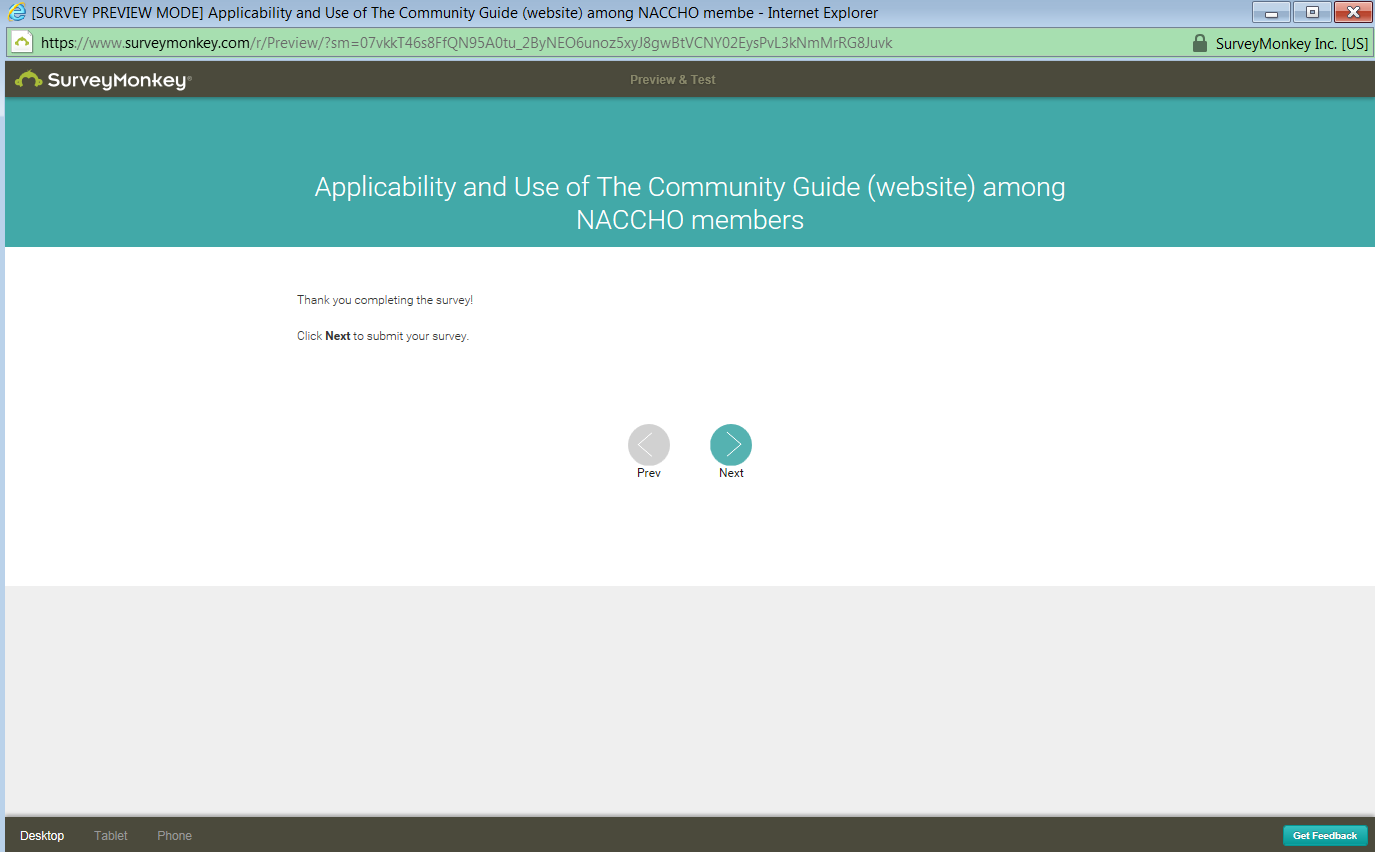Click the Prev label under the arrow

(649, 473)
